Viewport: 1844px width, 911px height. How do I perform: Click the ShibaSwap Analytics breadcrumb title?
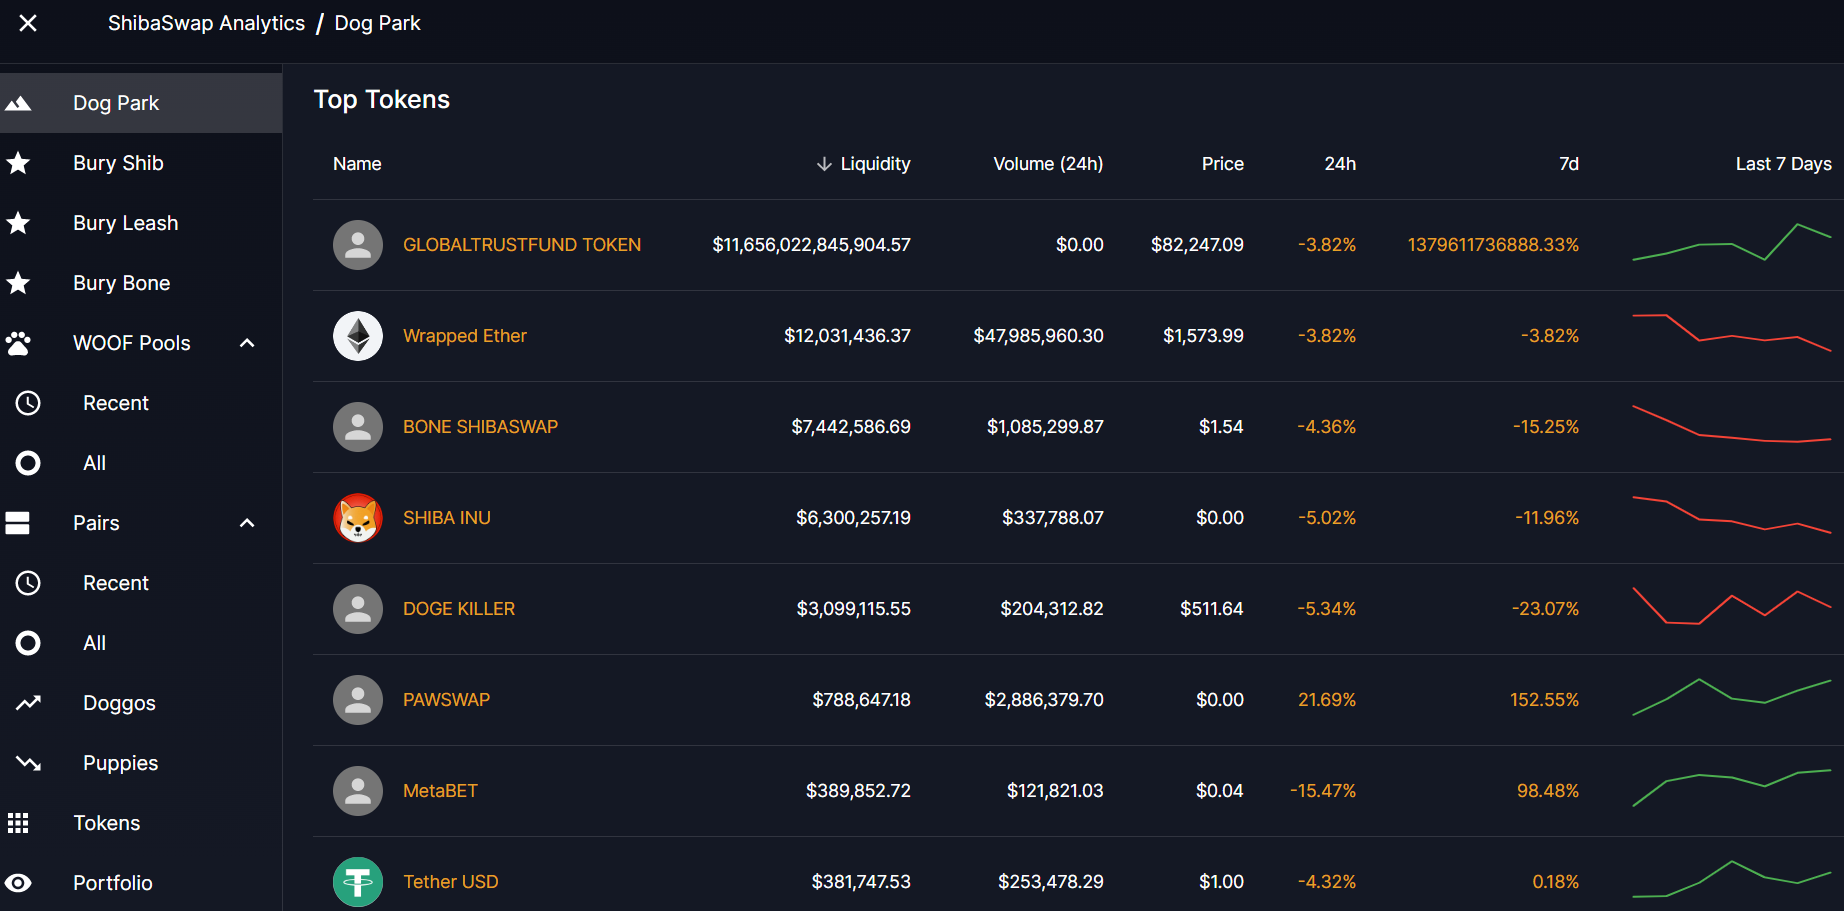click(207, 23)
